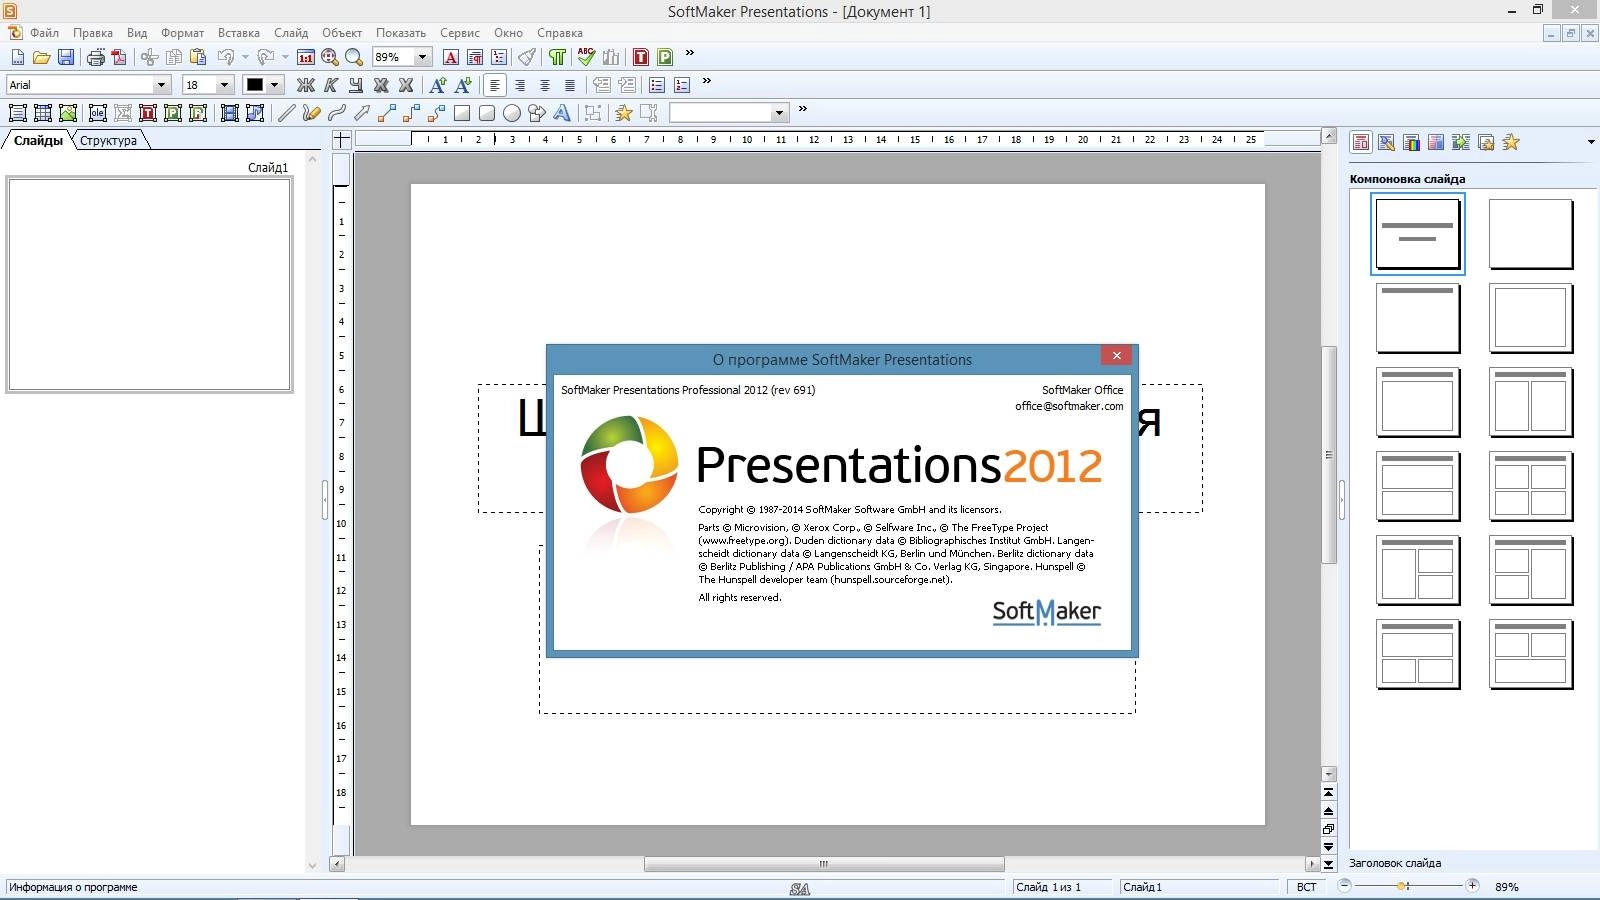This screenshot has width=1600, height=900.
Task: Export to PDF using the PDF icon
Action: click(119, 57)
